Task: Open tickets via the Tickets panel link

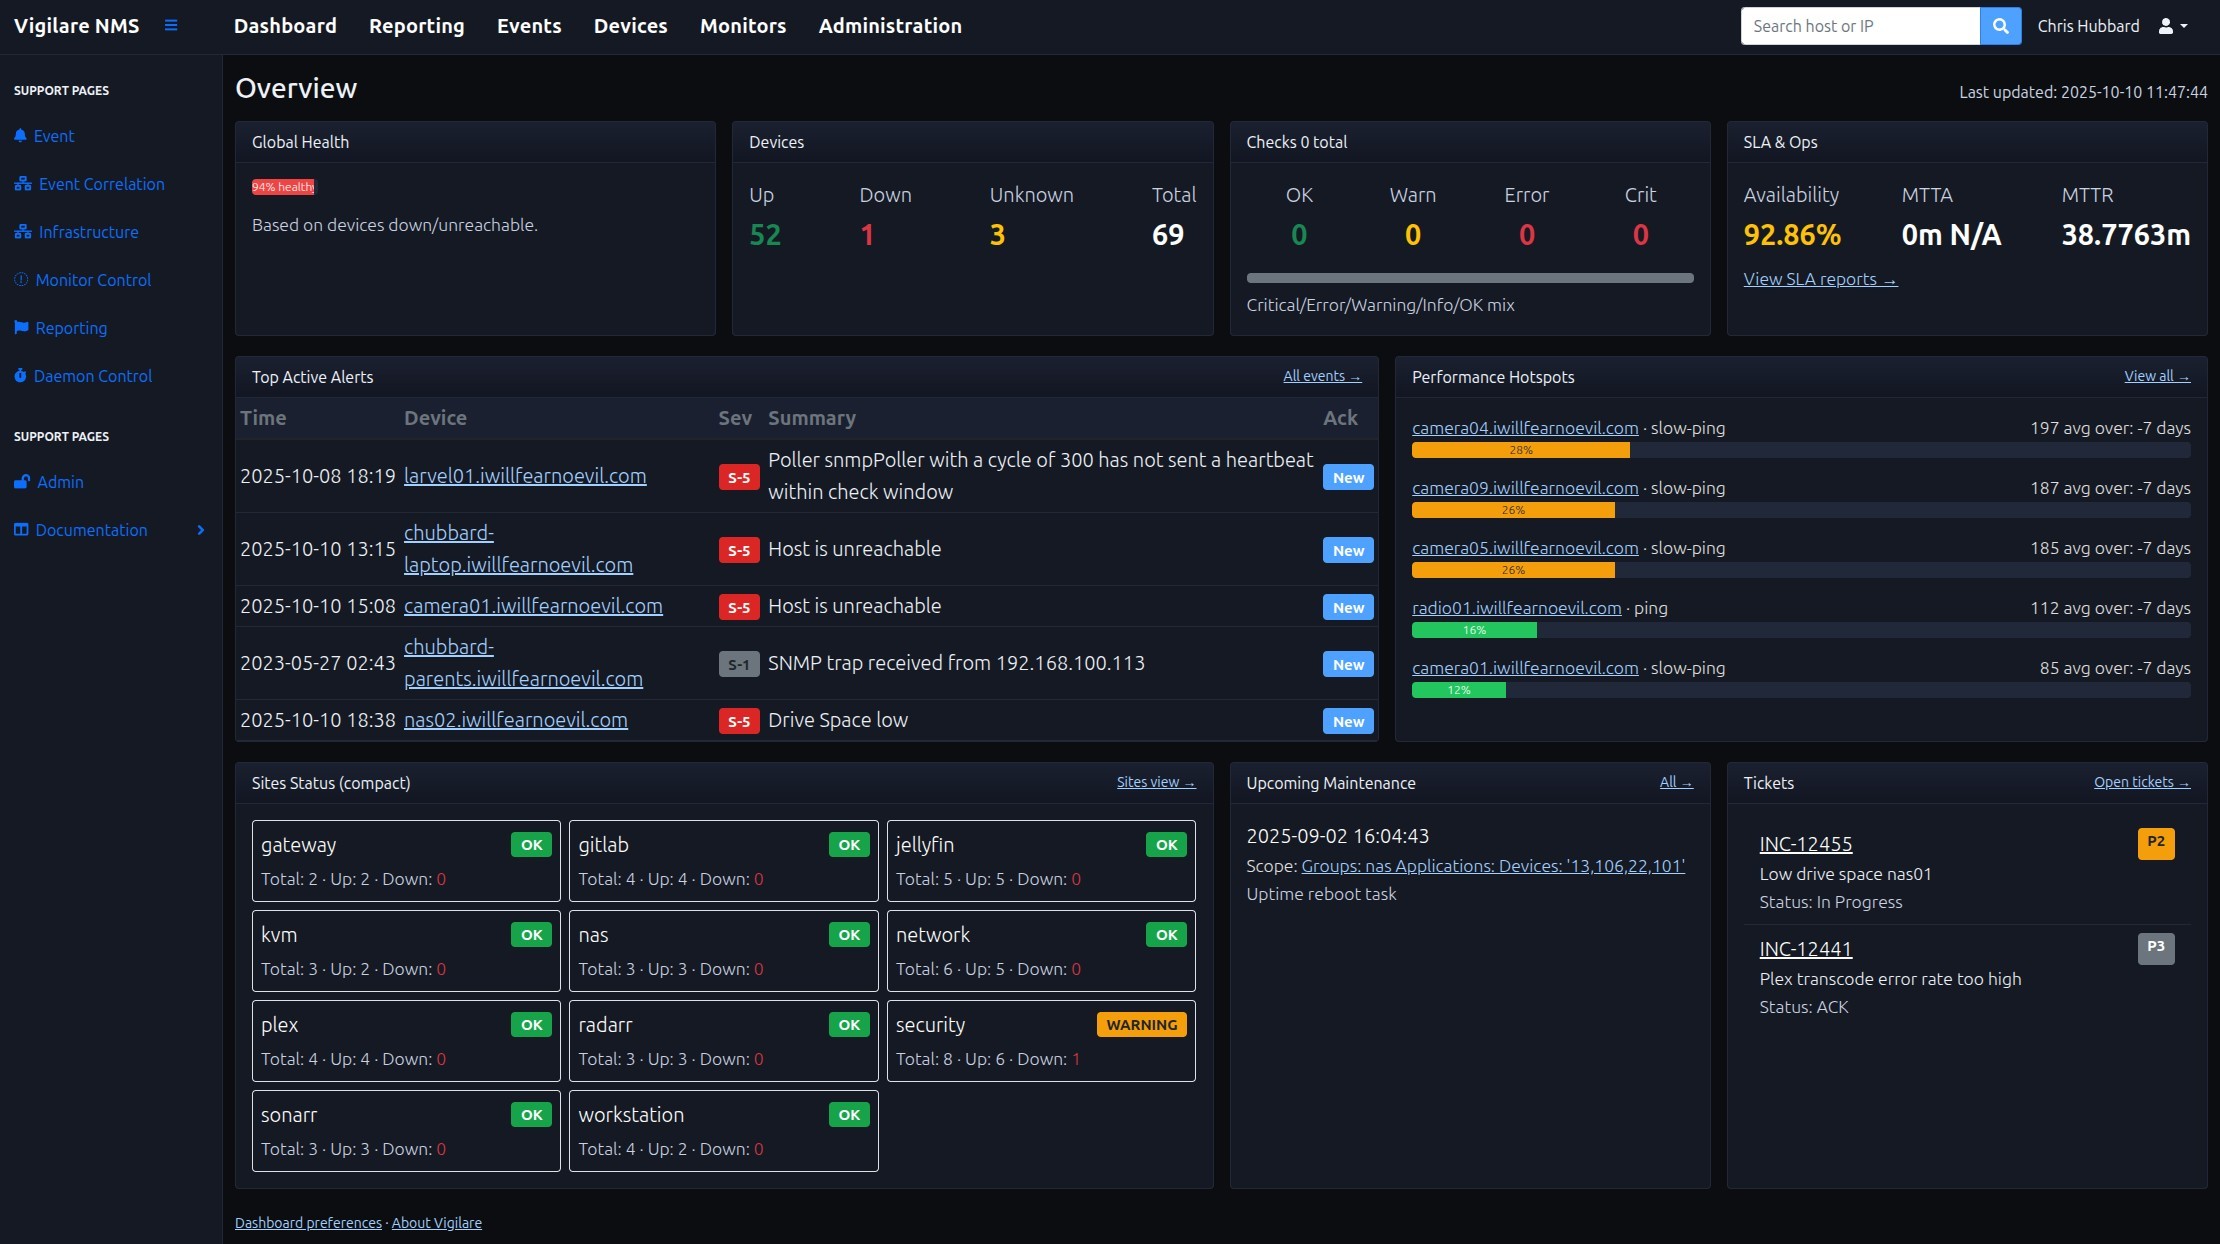Action: pyautogui.click(x=2141, y=782)
